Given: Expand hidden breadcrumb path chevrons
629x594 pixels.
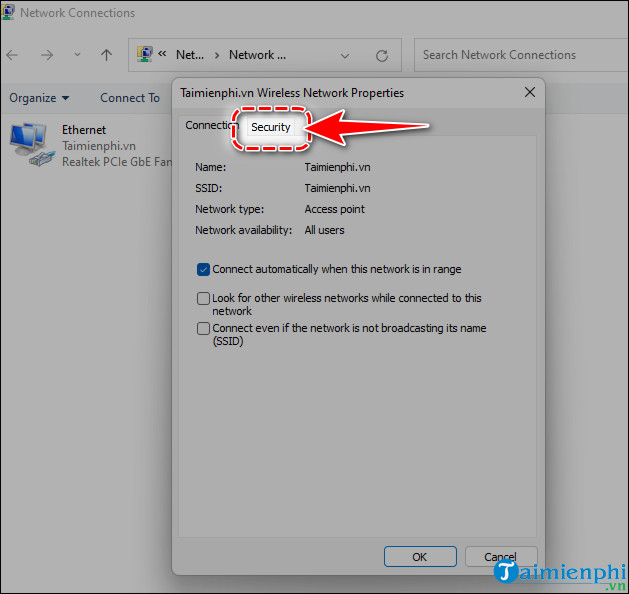Looking at the screenshot, I should (162, 54).
